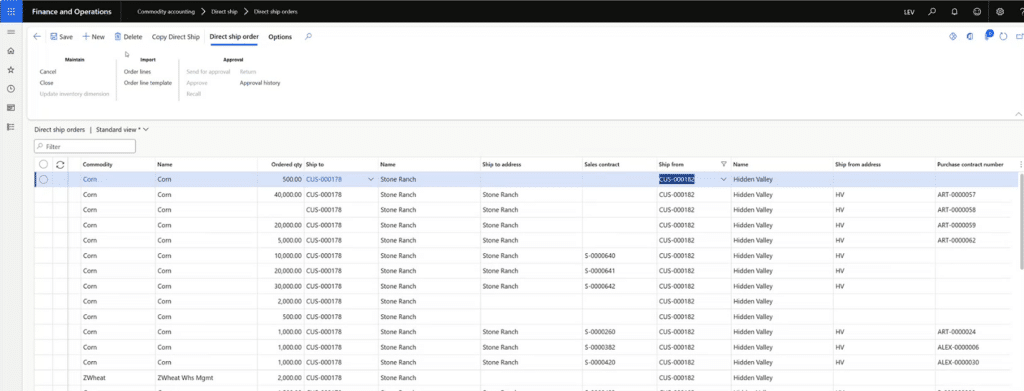Open Approval history
The height and width of the screenshot is (391, 1024).
[x=260, y=83]
